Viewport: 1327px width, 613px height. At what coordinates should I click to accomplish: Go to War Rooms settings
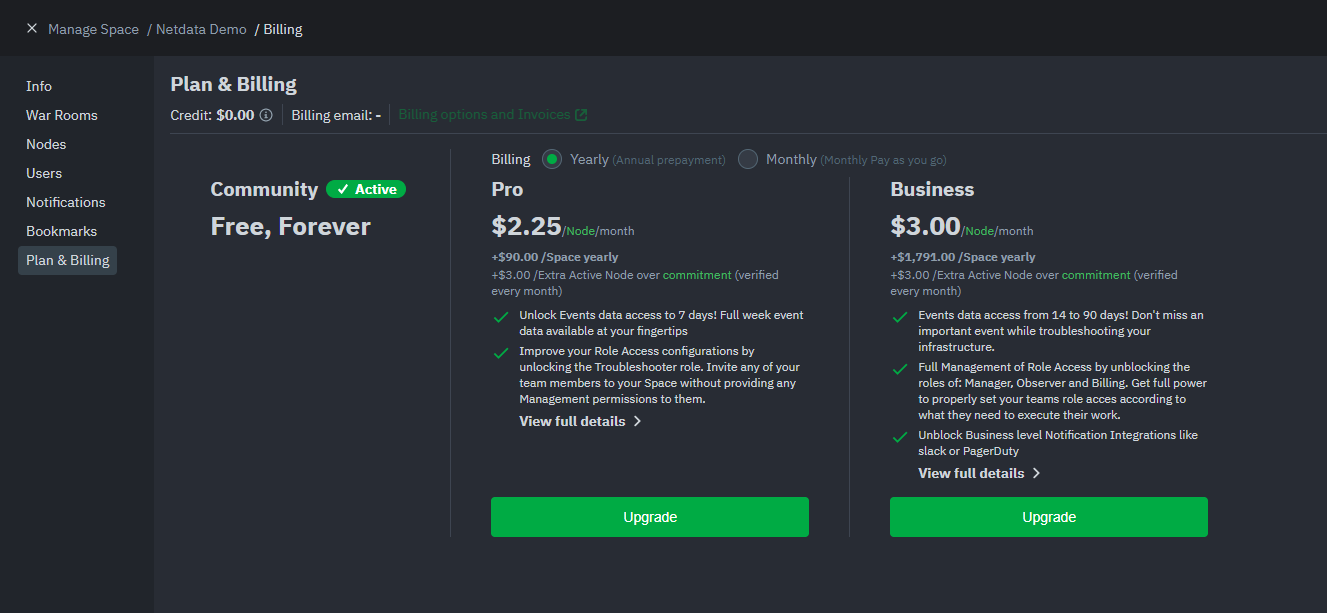click(x=62, y=115)
